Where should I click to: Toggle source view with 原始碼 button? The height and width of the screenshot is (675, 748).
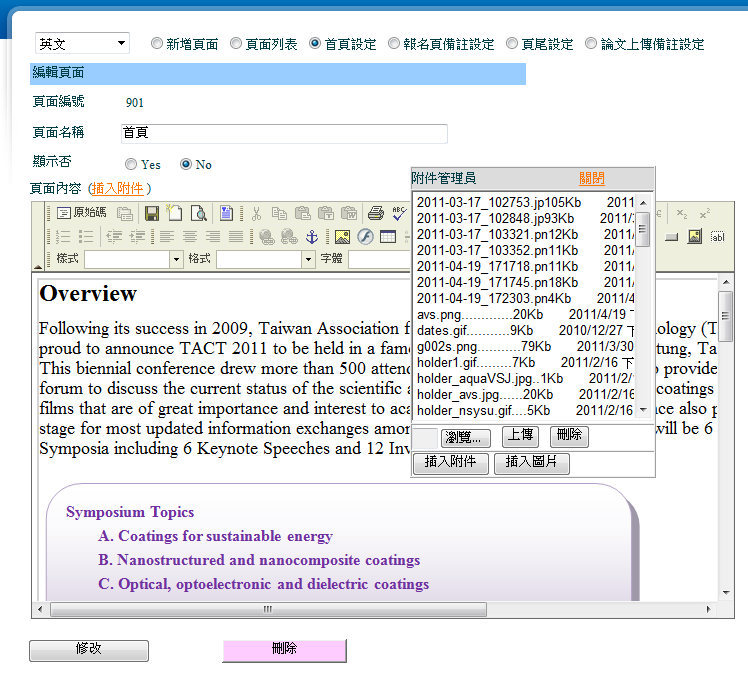[x=81, y=213]
